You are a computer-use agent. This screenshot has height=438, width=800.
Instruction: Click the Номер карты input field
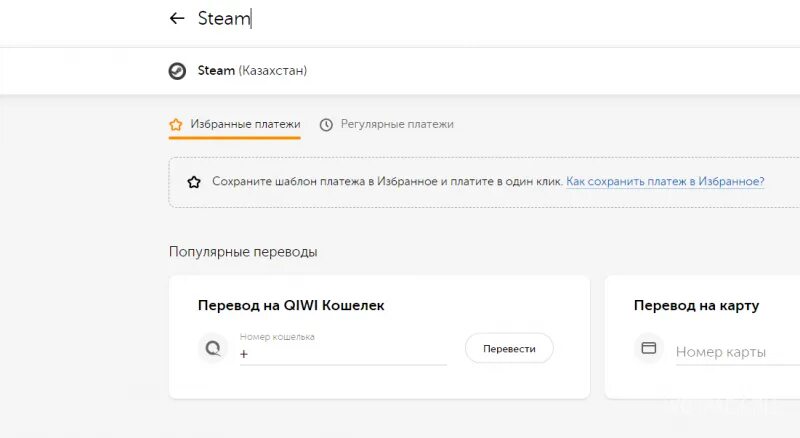click(x=735, y=352)
